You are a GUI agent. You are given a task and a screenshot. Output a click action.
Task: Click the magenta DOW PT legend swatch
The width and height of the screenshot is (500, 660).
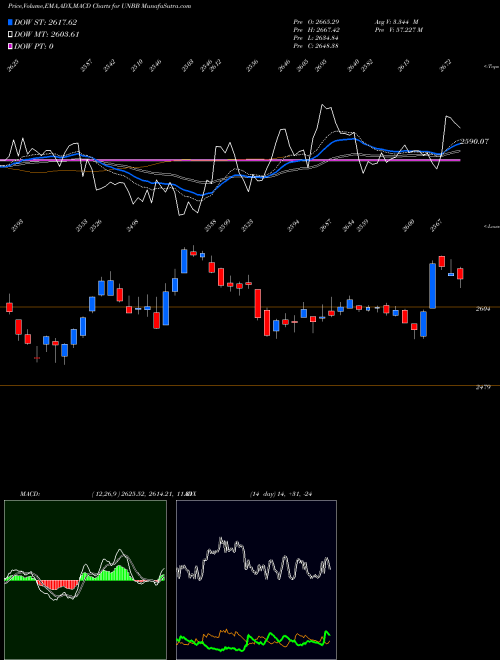(11, 46)
